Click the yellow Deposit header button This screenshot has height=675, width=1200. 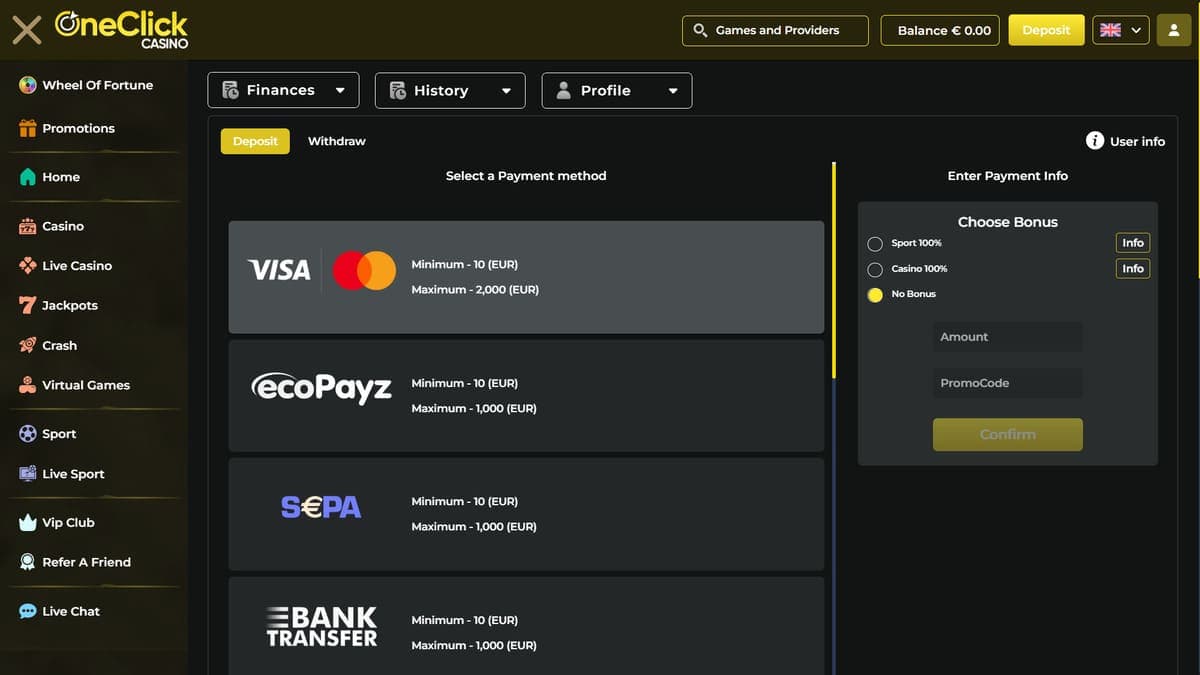pos(1047,30)
